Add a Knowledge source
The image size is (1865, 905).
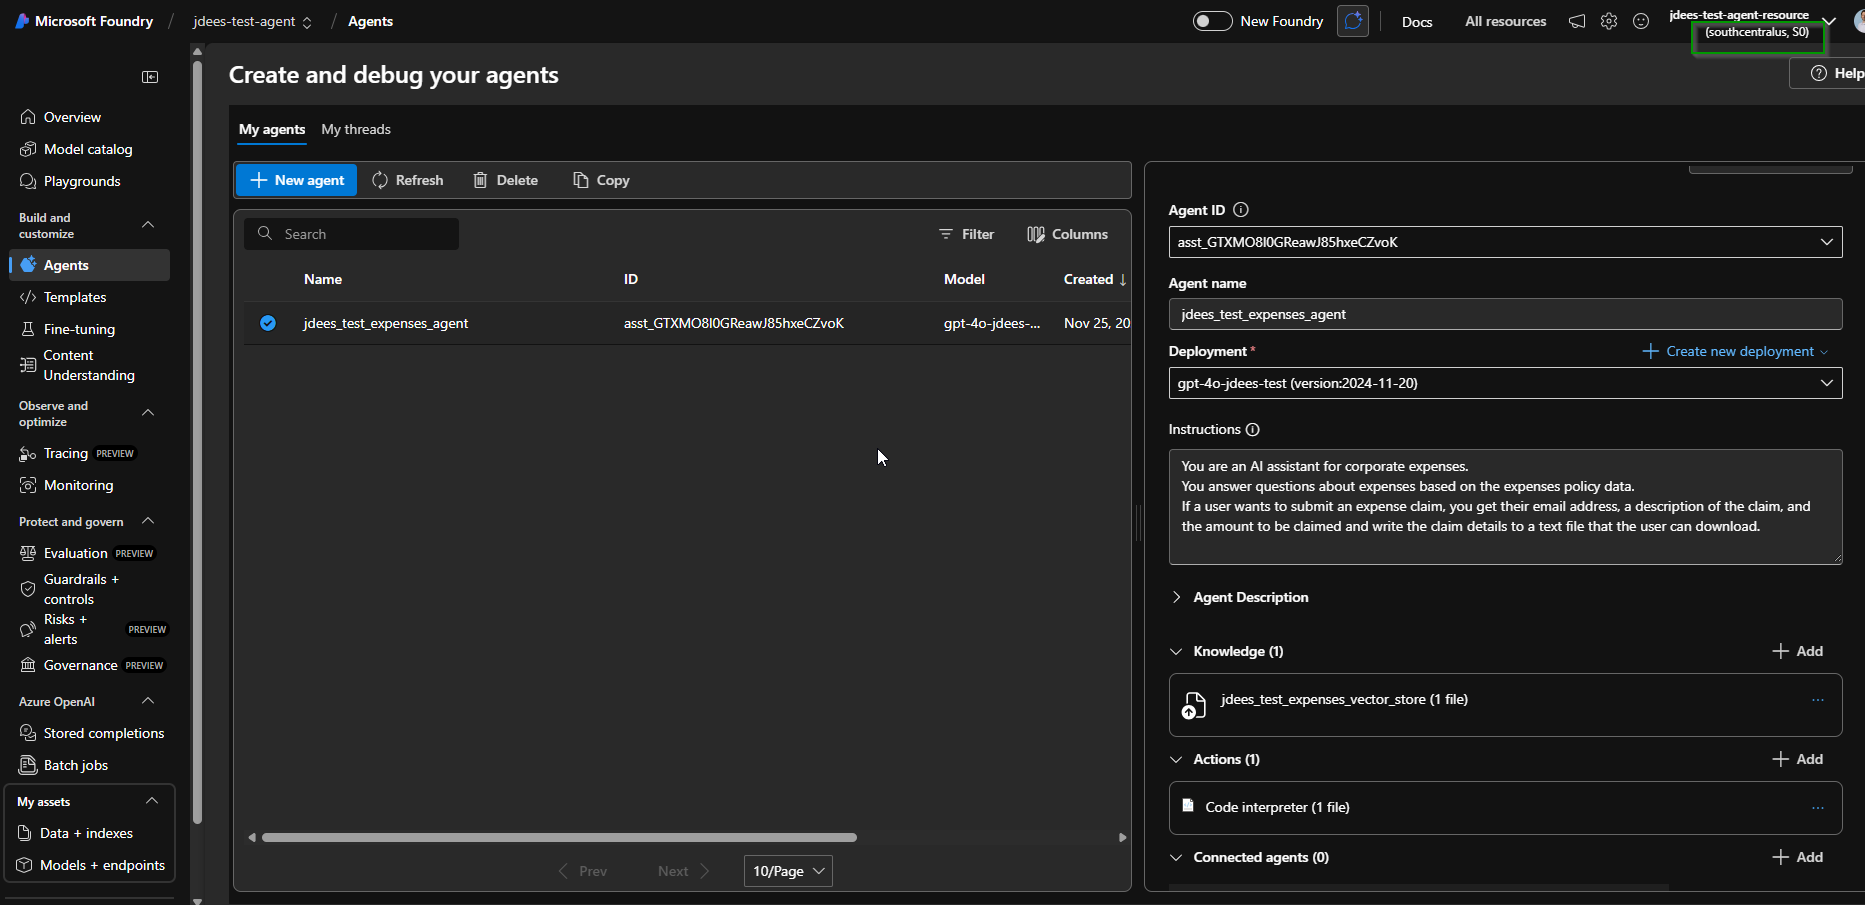[1798, 651]
